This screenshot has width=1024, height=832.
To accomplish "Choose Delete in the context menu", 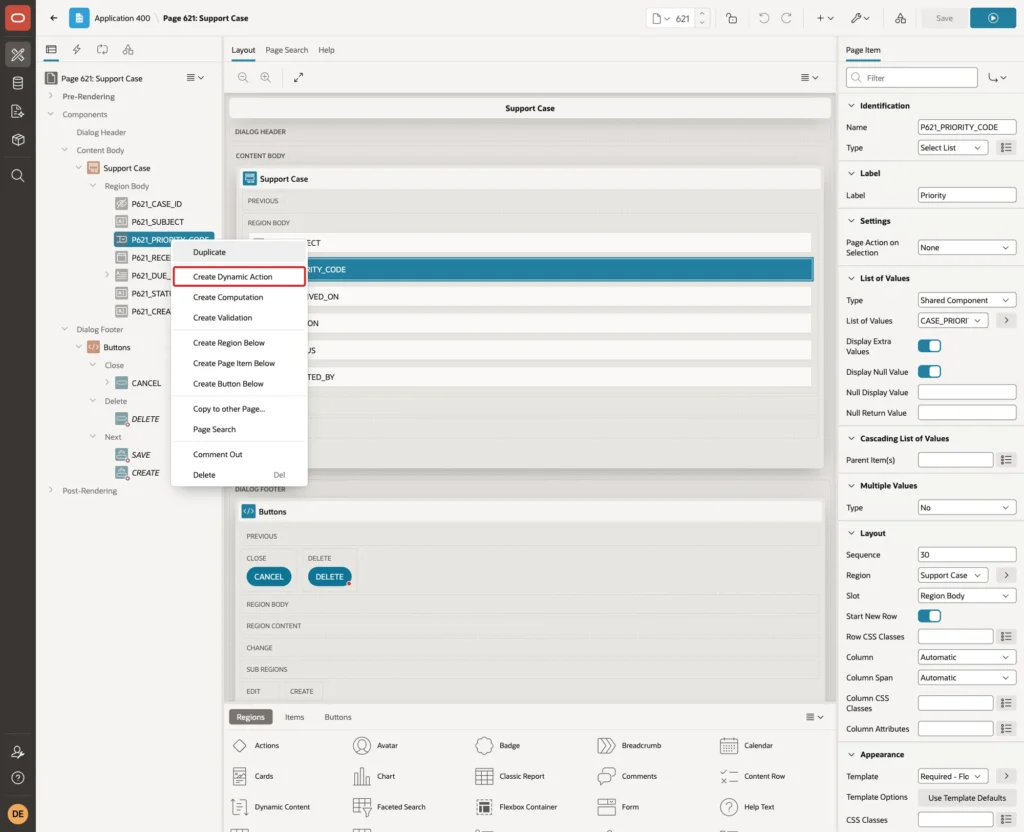I will [x=239, y=475].
